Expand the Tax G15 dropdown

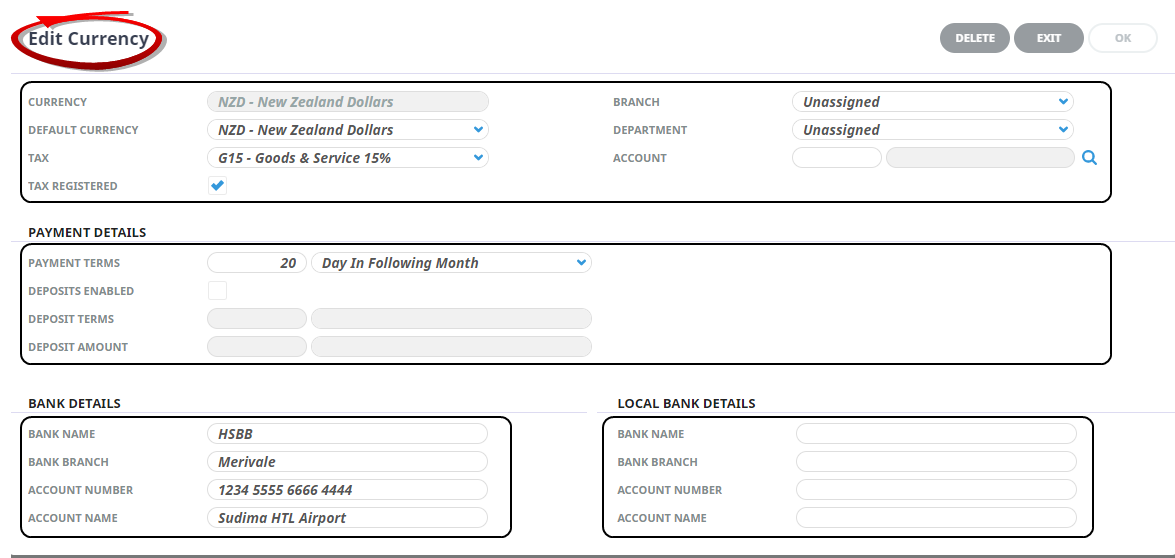(347, 158)
